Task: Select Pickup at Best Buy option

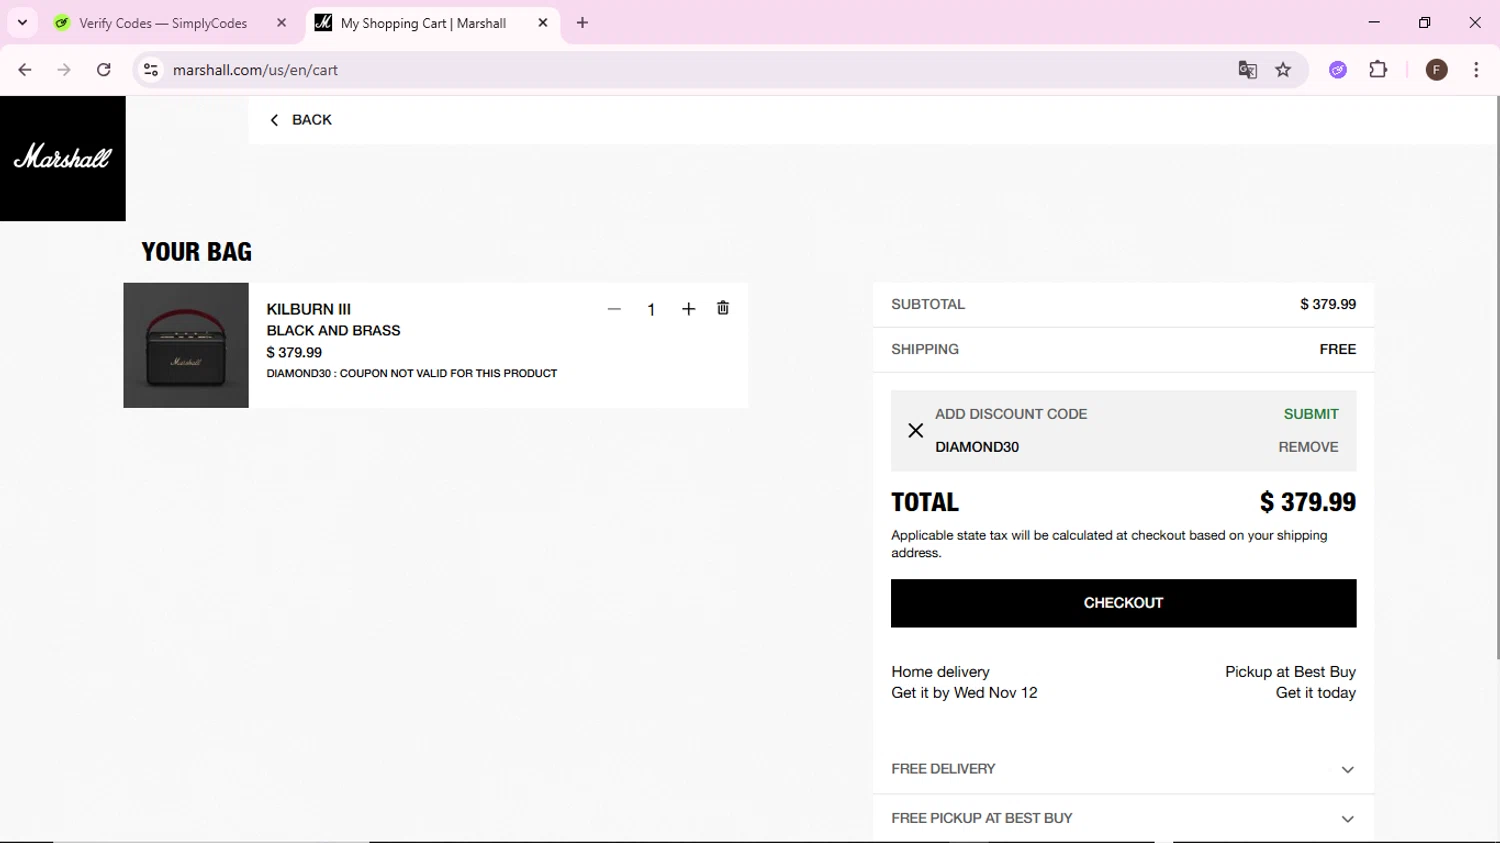Action: coord(1290,682)
